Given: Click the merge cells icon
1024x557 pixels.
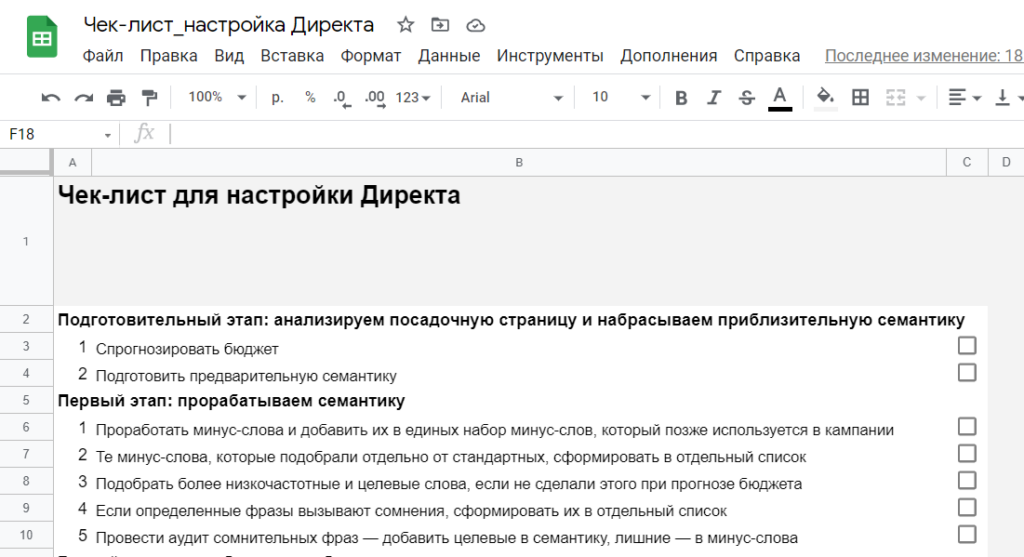Looking at the screenshot, I should click(895, 98).
